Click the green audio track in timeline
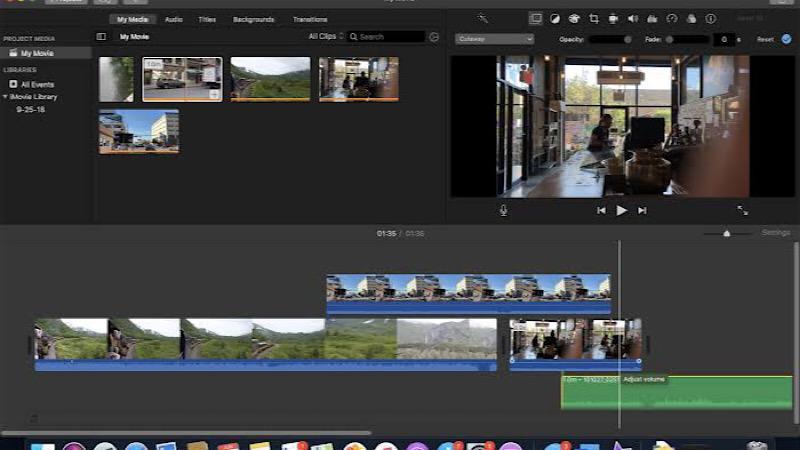This screenshot has height=450, width=800. tap(677, 392)
